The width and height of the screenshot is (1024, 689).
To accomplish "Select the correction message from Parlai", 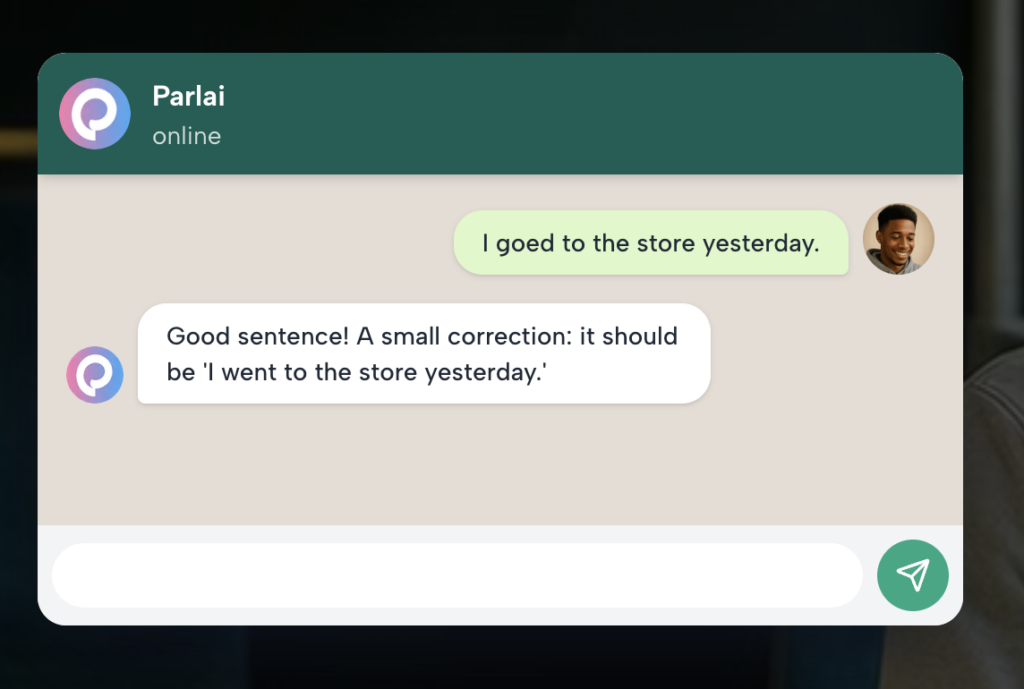I will (422, 353).
